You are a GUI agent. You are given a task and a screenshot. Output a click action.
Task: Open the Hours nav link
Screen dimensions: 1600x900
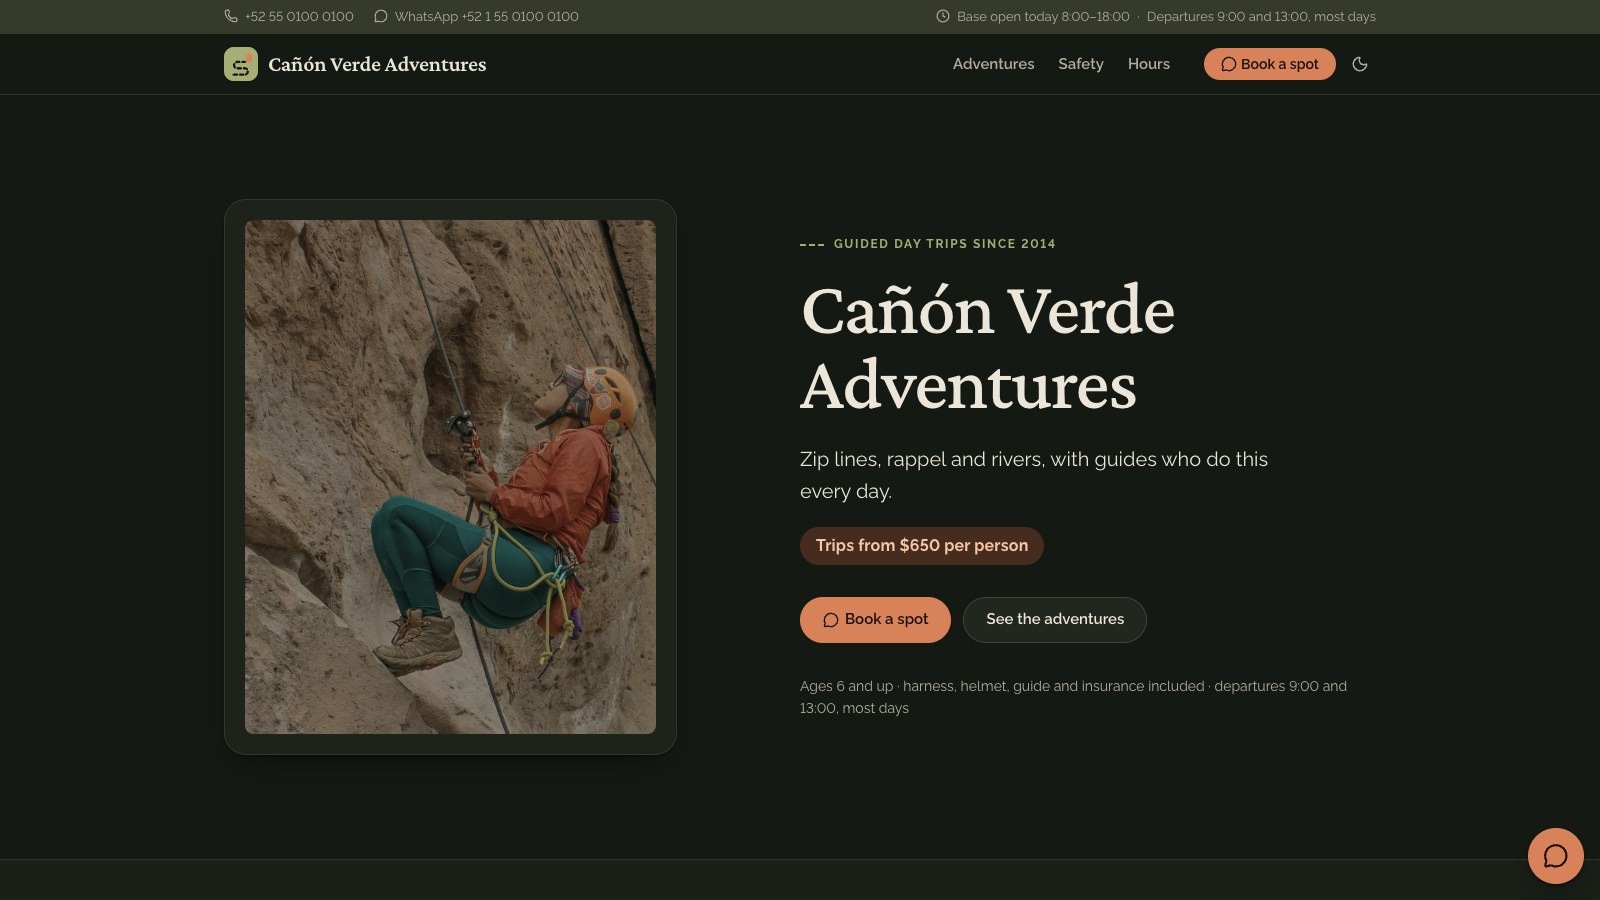(x=1149, y=64)
